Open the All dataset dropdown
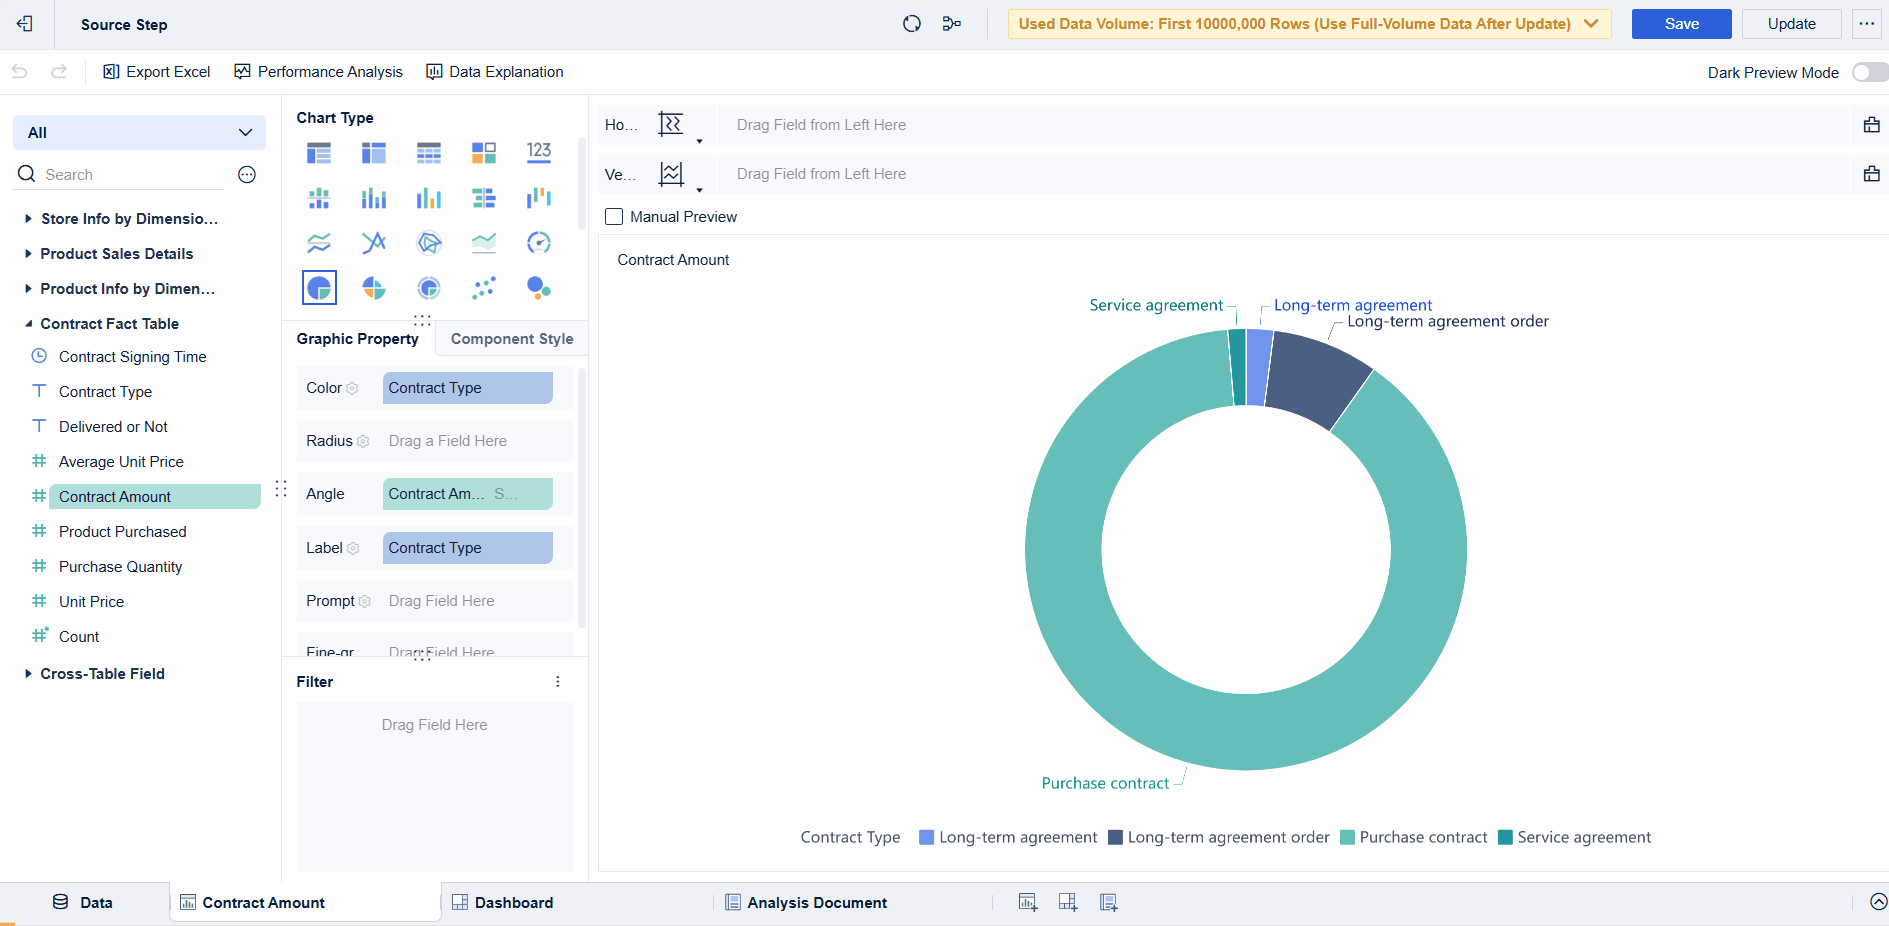This screenshot has width=1889, height=926. tap(139, 133)
